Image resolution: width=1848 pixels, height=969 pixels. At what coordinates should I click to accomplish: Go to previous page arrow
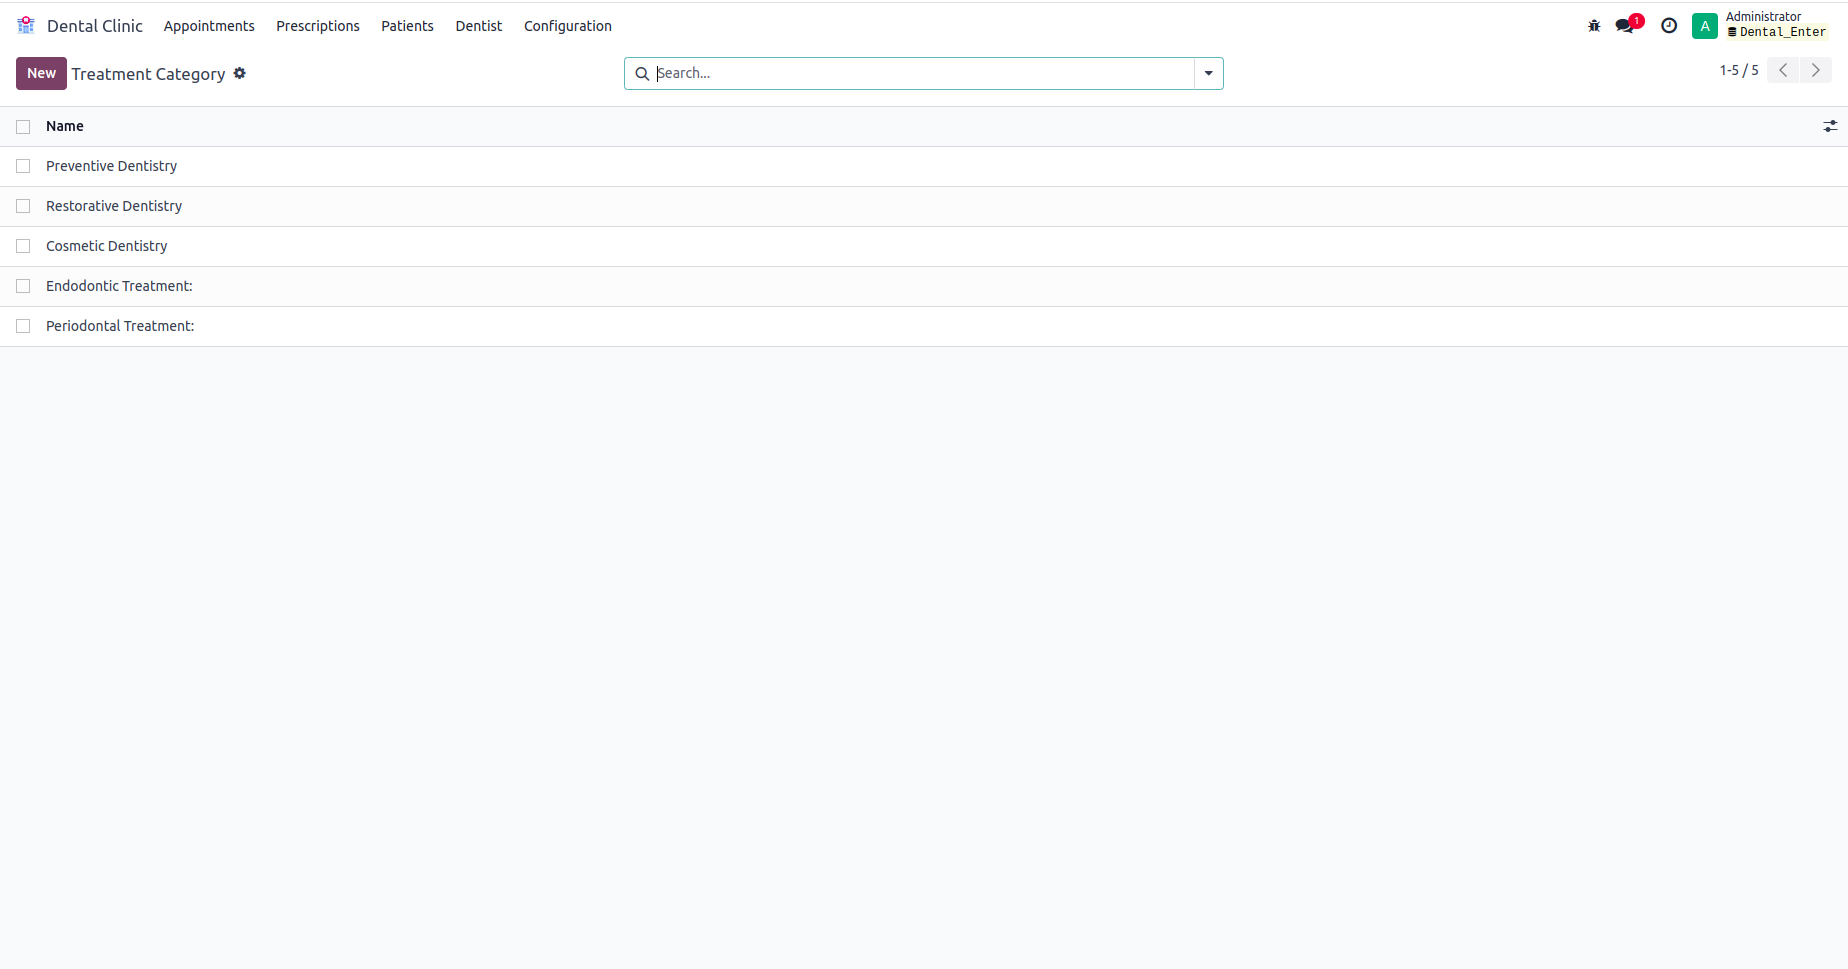click(1783, 70)
